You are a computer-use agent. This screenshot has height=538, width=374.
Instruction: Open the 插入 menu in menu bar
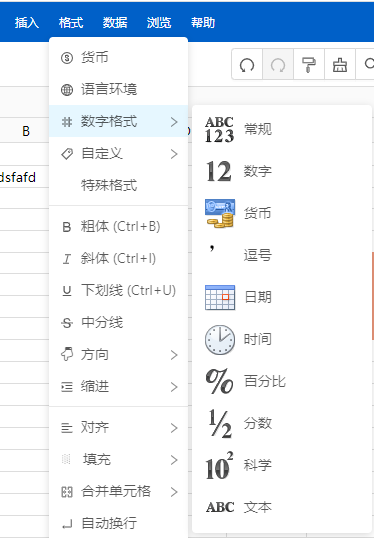point(27,23)
